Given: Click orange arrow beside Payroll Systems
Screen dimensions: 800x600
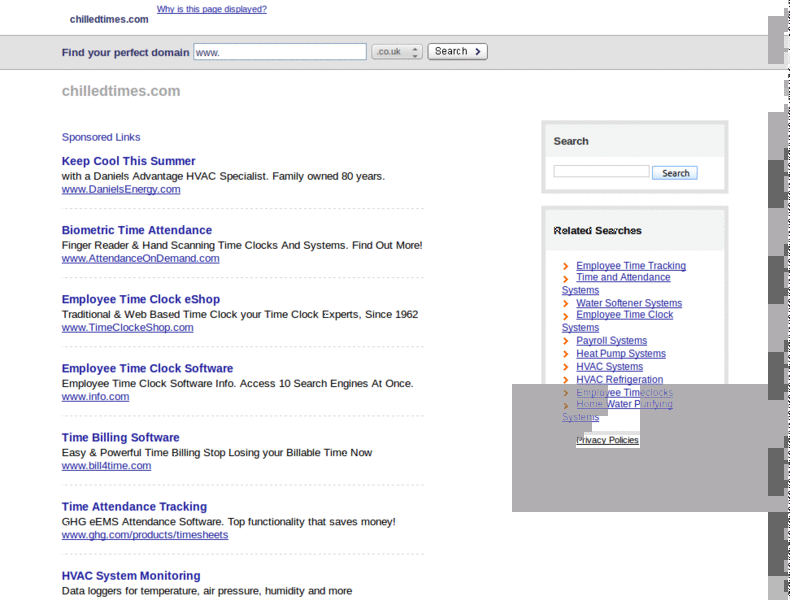Looking at the screenshot, I should (x=565, y=341).
